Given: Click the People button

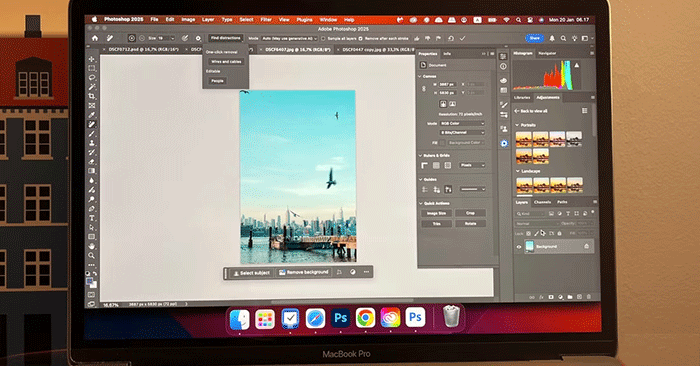Looking at the screenshot, I should coord(217,81).
